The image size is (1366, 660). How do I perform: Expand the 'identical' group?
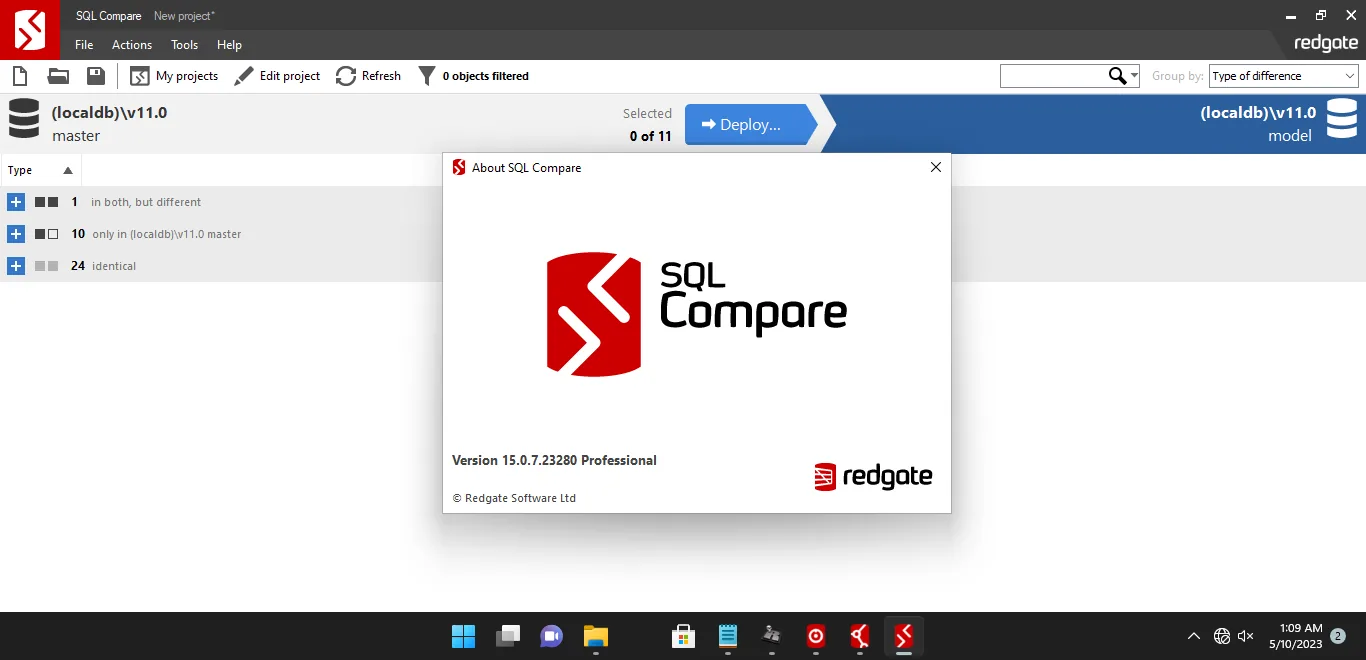pos(16,266)
